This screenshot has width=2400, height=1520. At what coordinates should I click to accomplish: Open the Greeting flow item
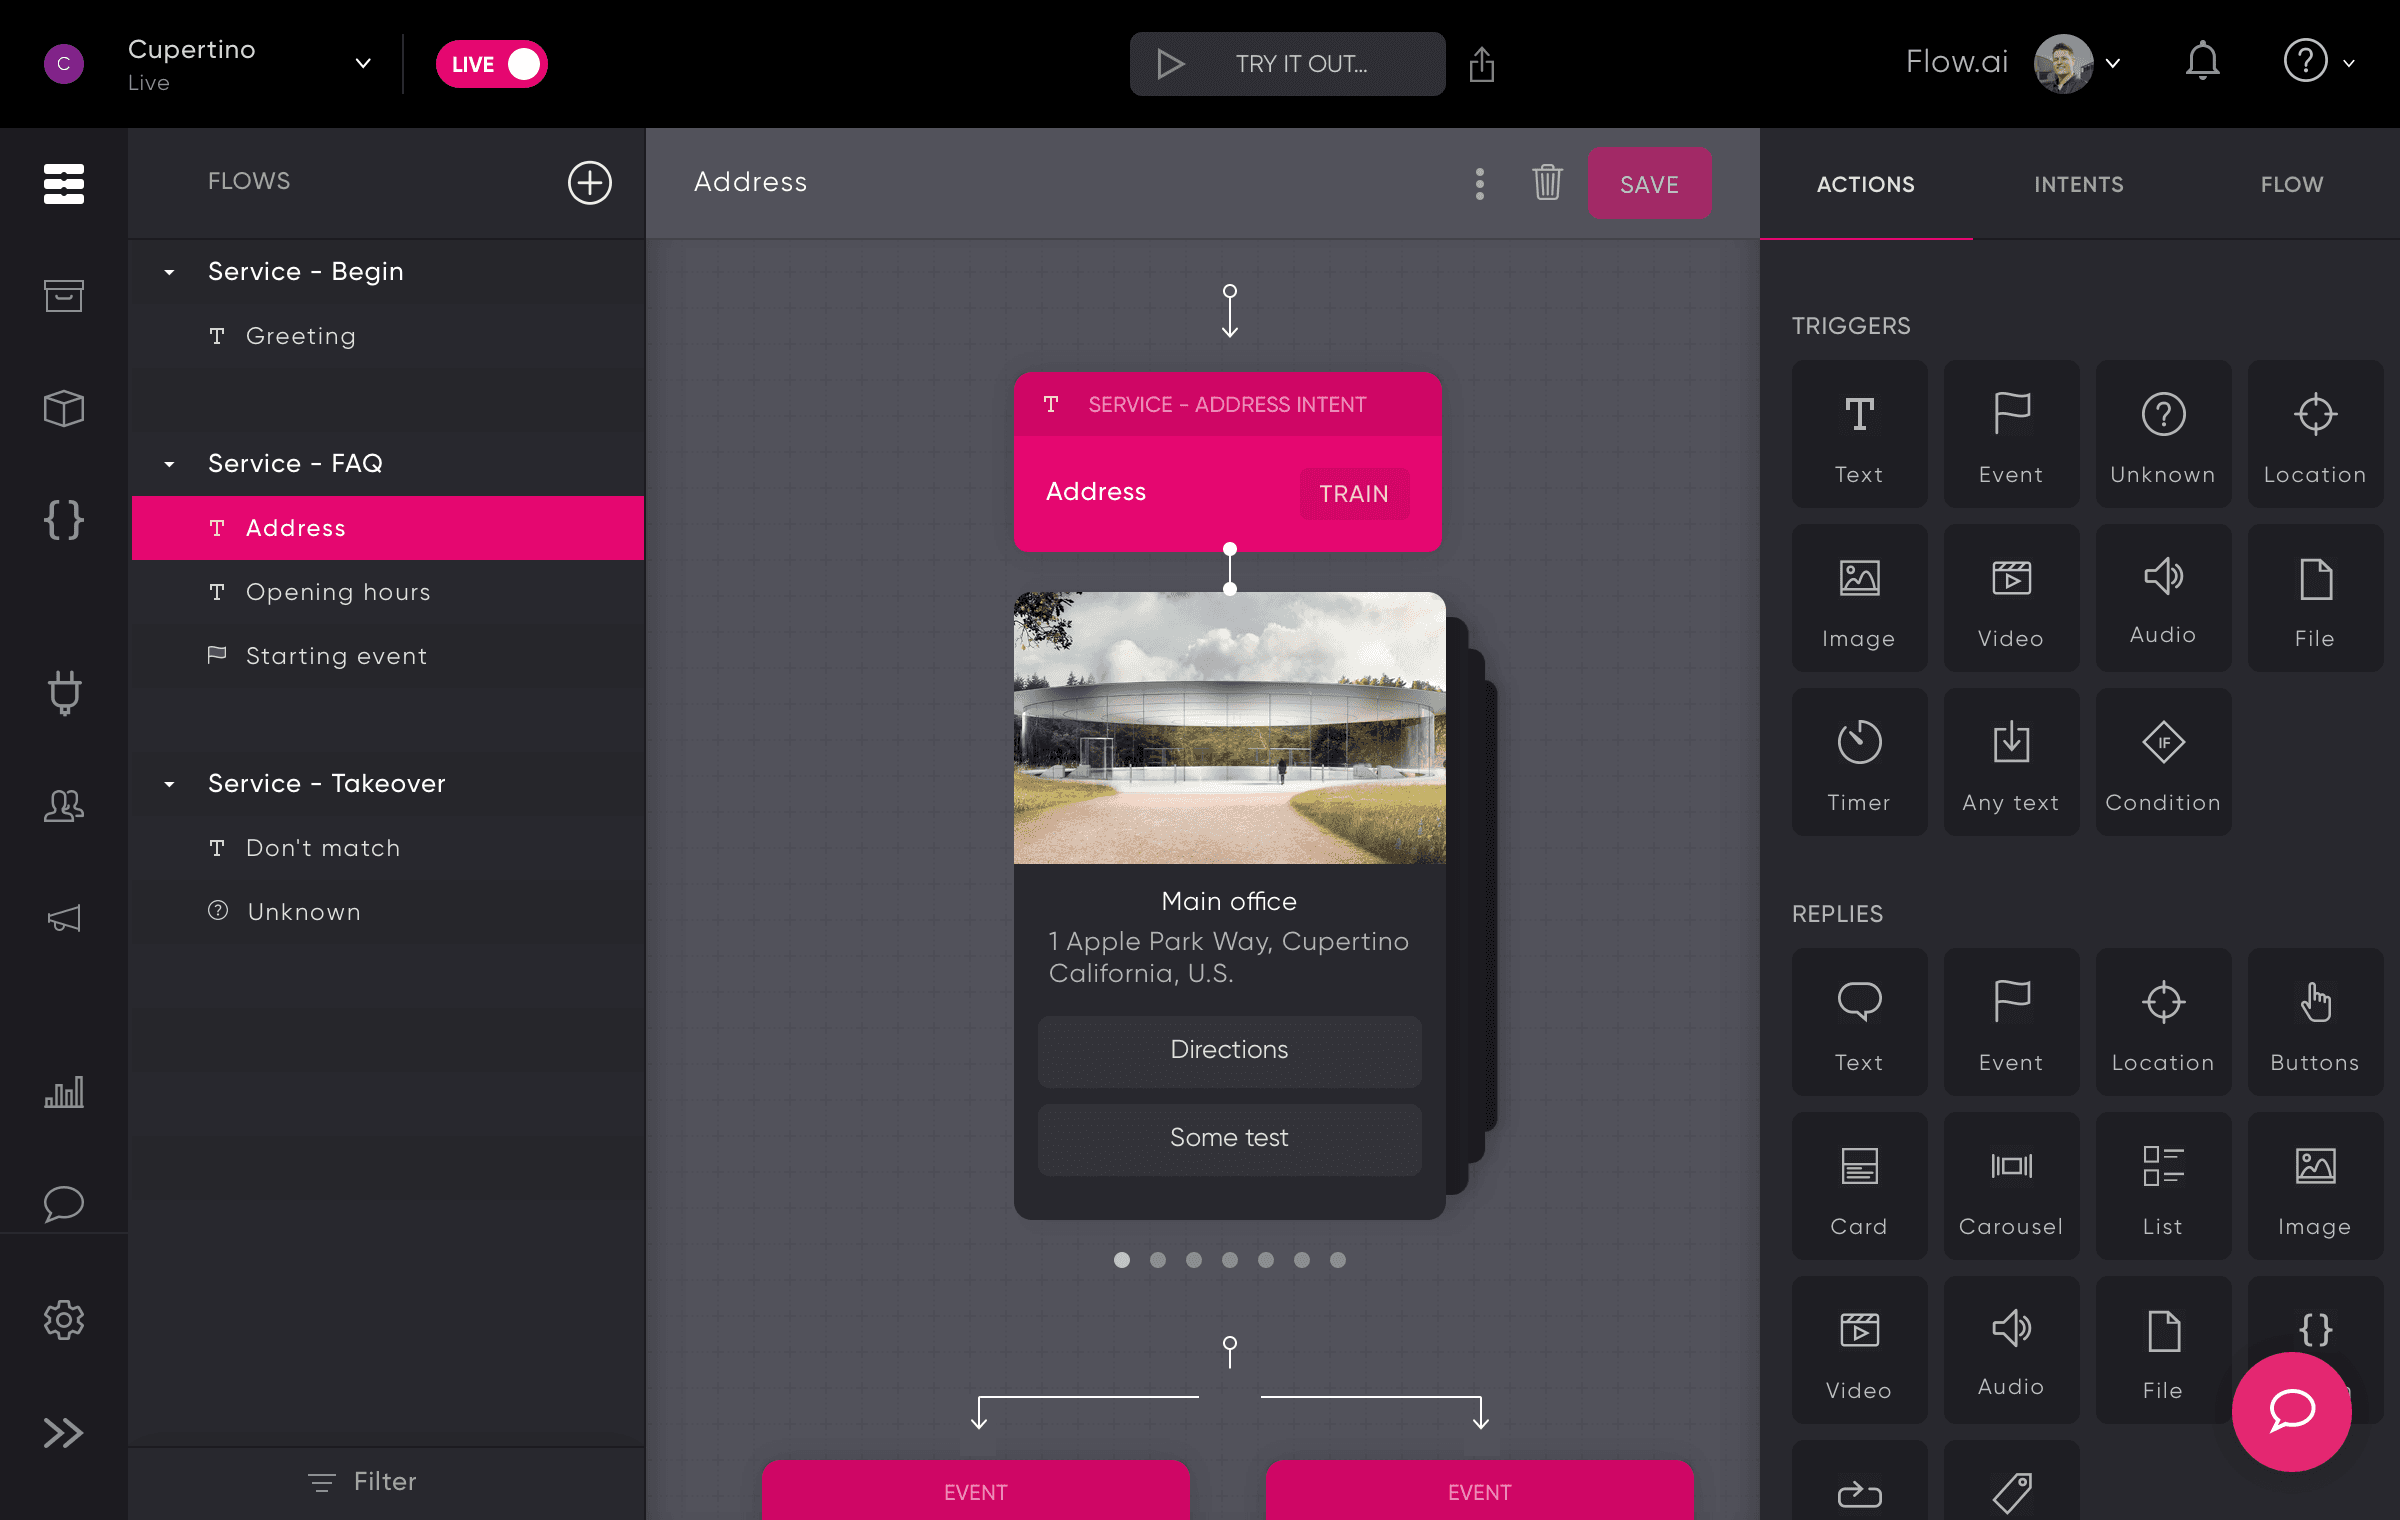coord(388,336)
